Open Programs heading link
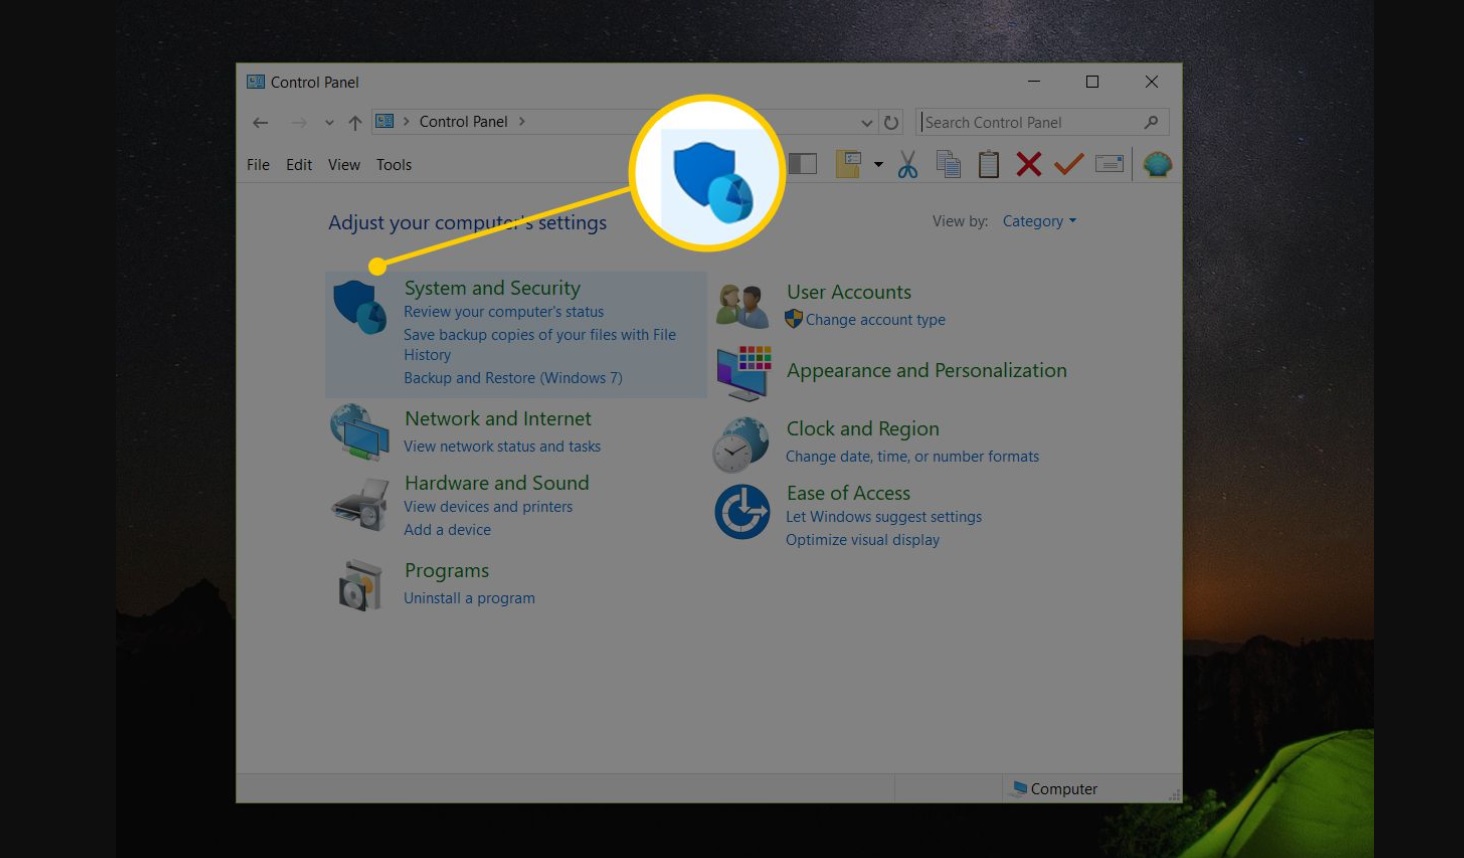 coord(447,571)
